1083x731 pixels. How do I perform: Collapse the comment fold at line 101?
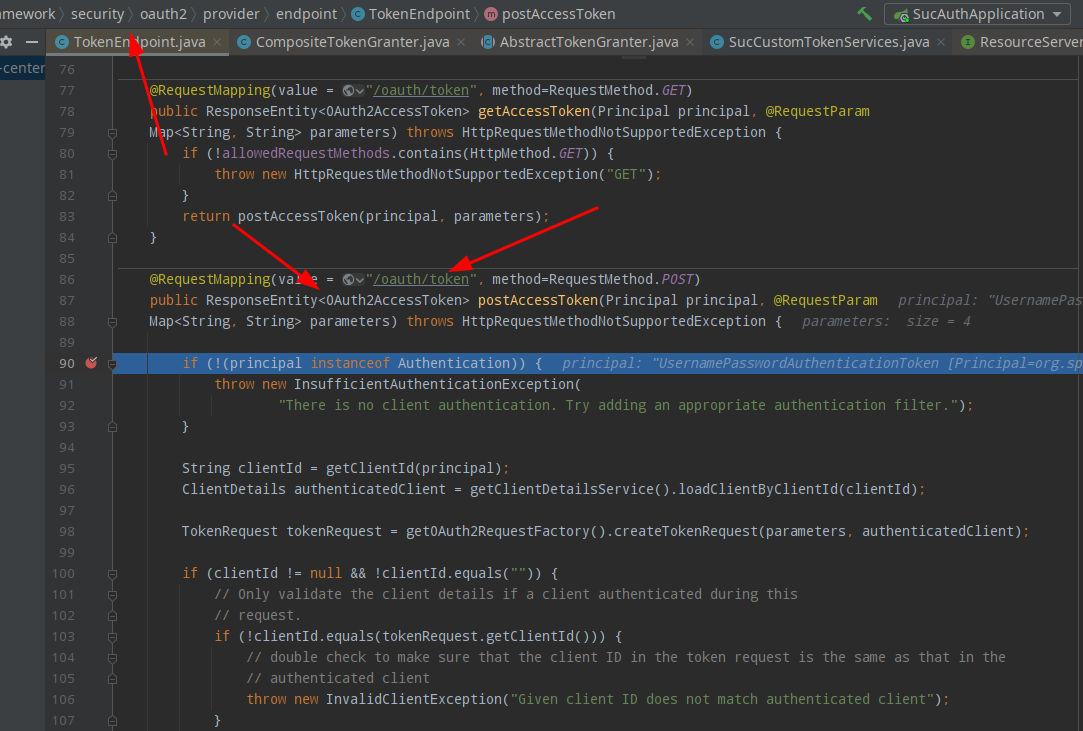[x=112, y=595]
